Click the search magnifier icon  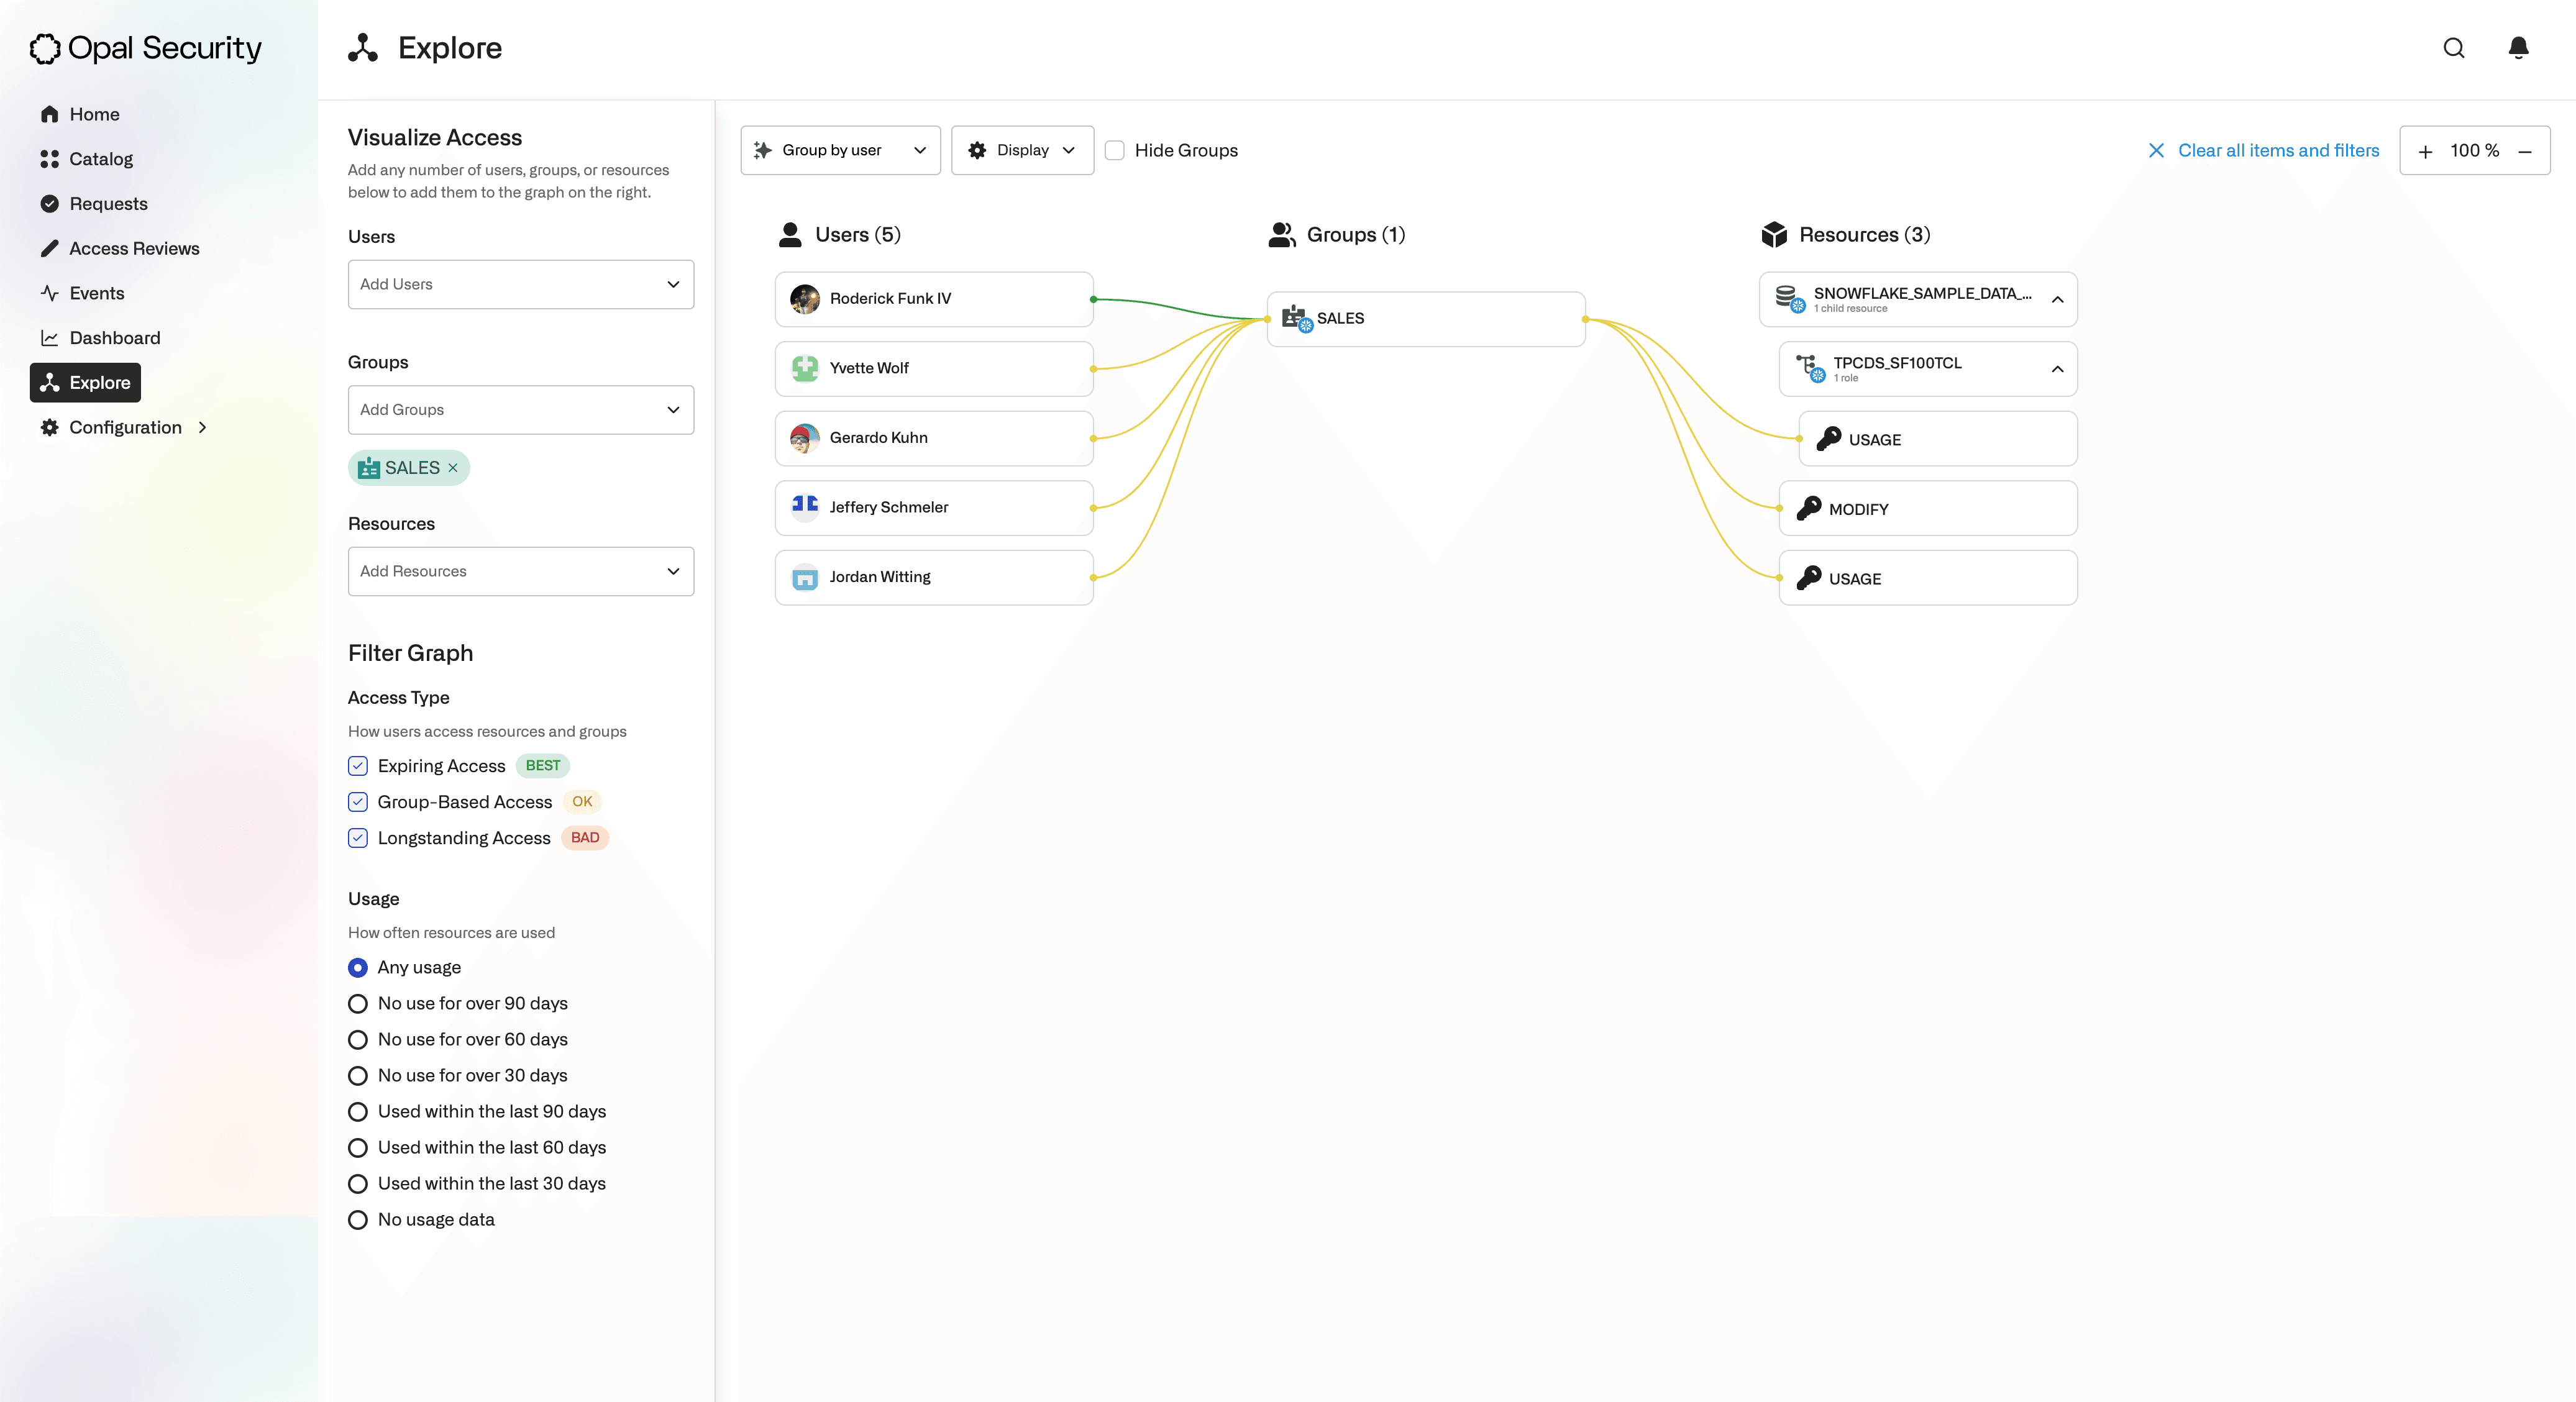(2453, 48)
